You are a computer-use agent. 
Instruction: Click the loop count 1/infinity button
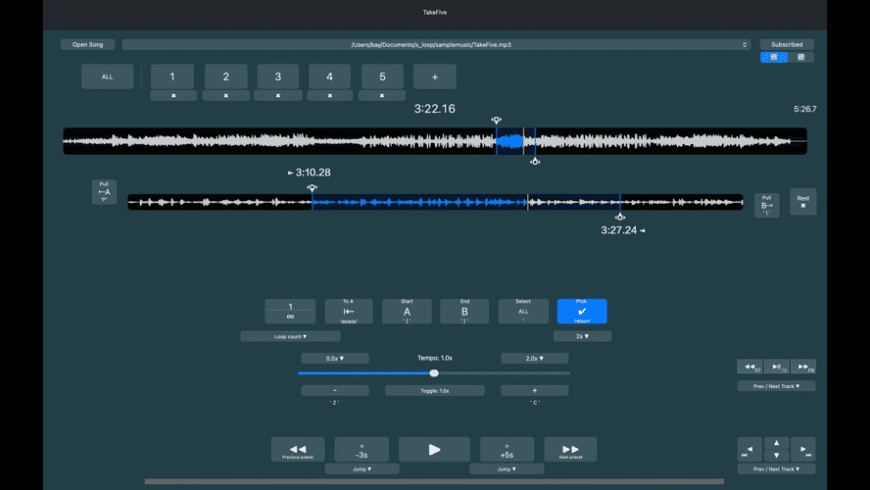(x=290, y=311)
